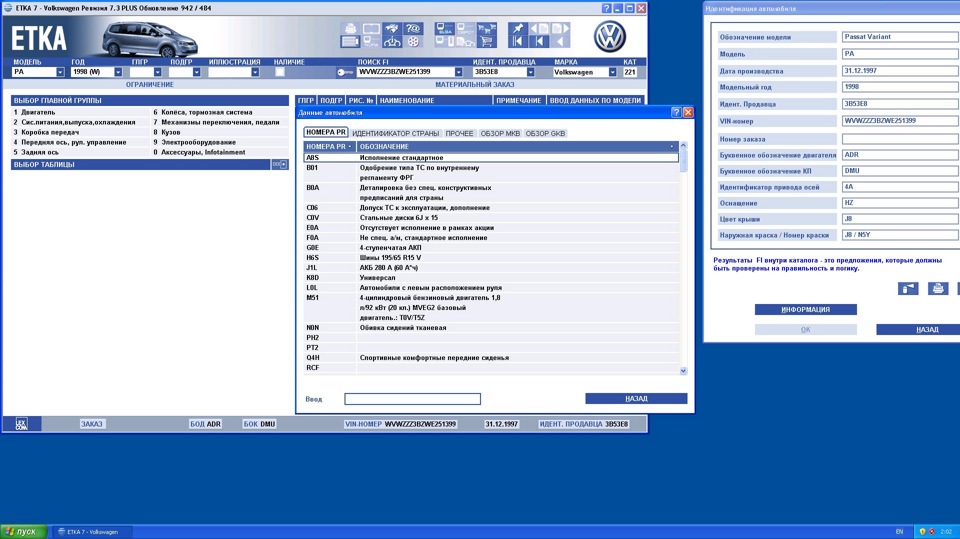Toggle the НАЛИЧИЕ checkbox

(x=280, y=72)
